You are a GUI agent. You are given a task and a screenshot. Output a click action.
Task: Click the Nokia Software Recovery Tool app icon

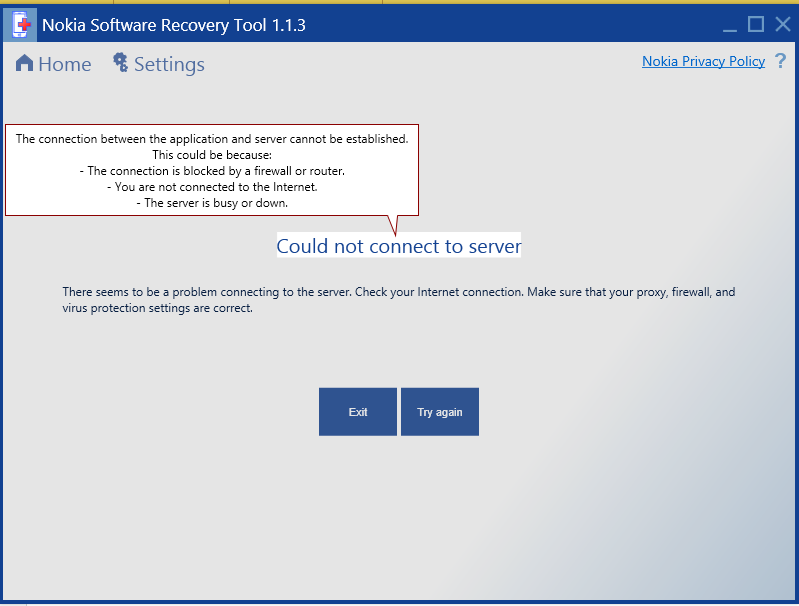pyautogui.click(x=20, y=24)
